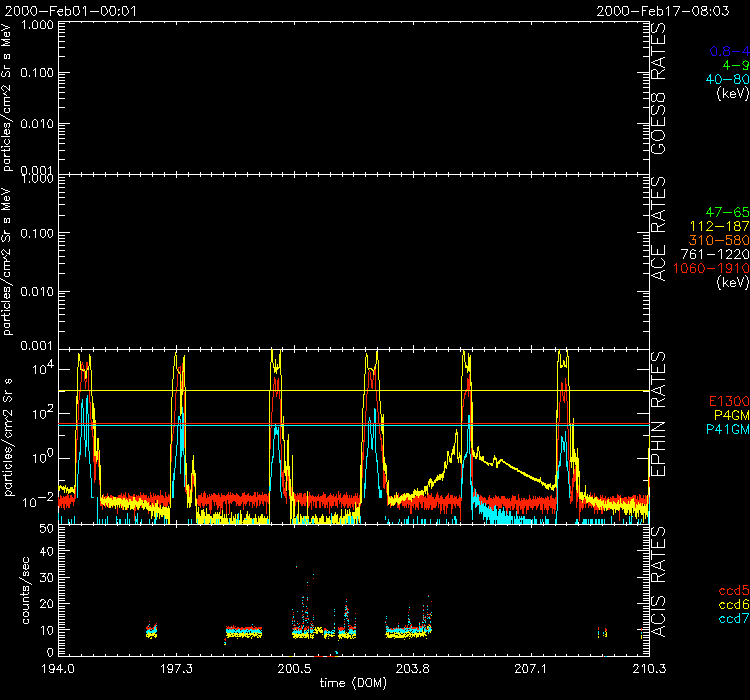Click the 200.5 tick on the time axis

295,667
